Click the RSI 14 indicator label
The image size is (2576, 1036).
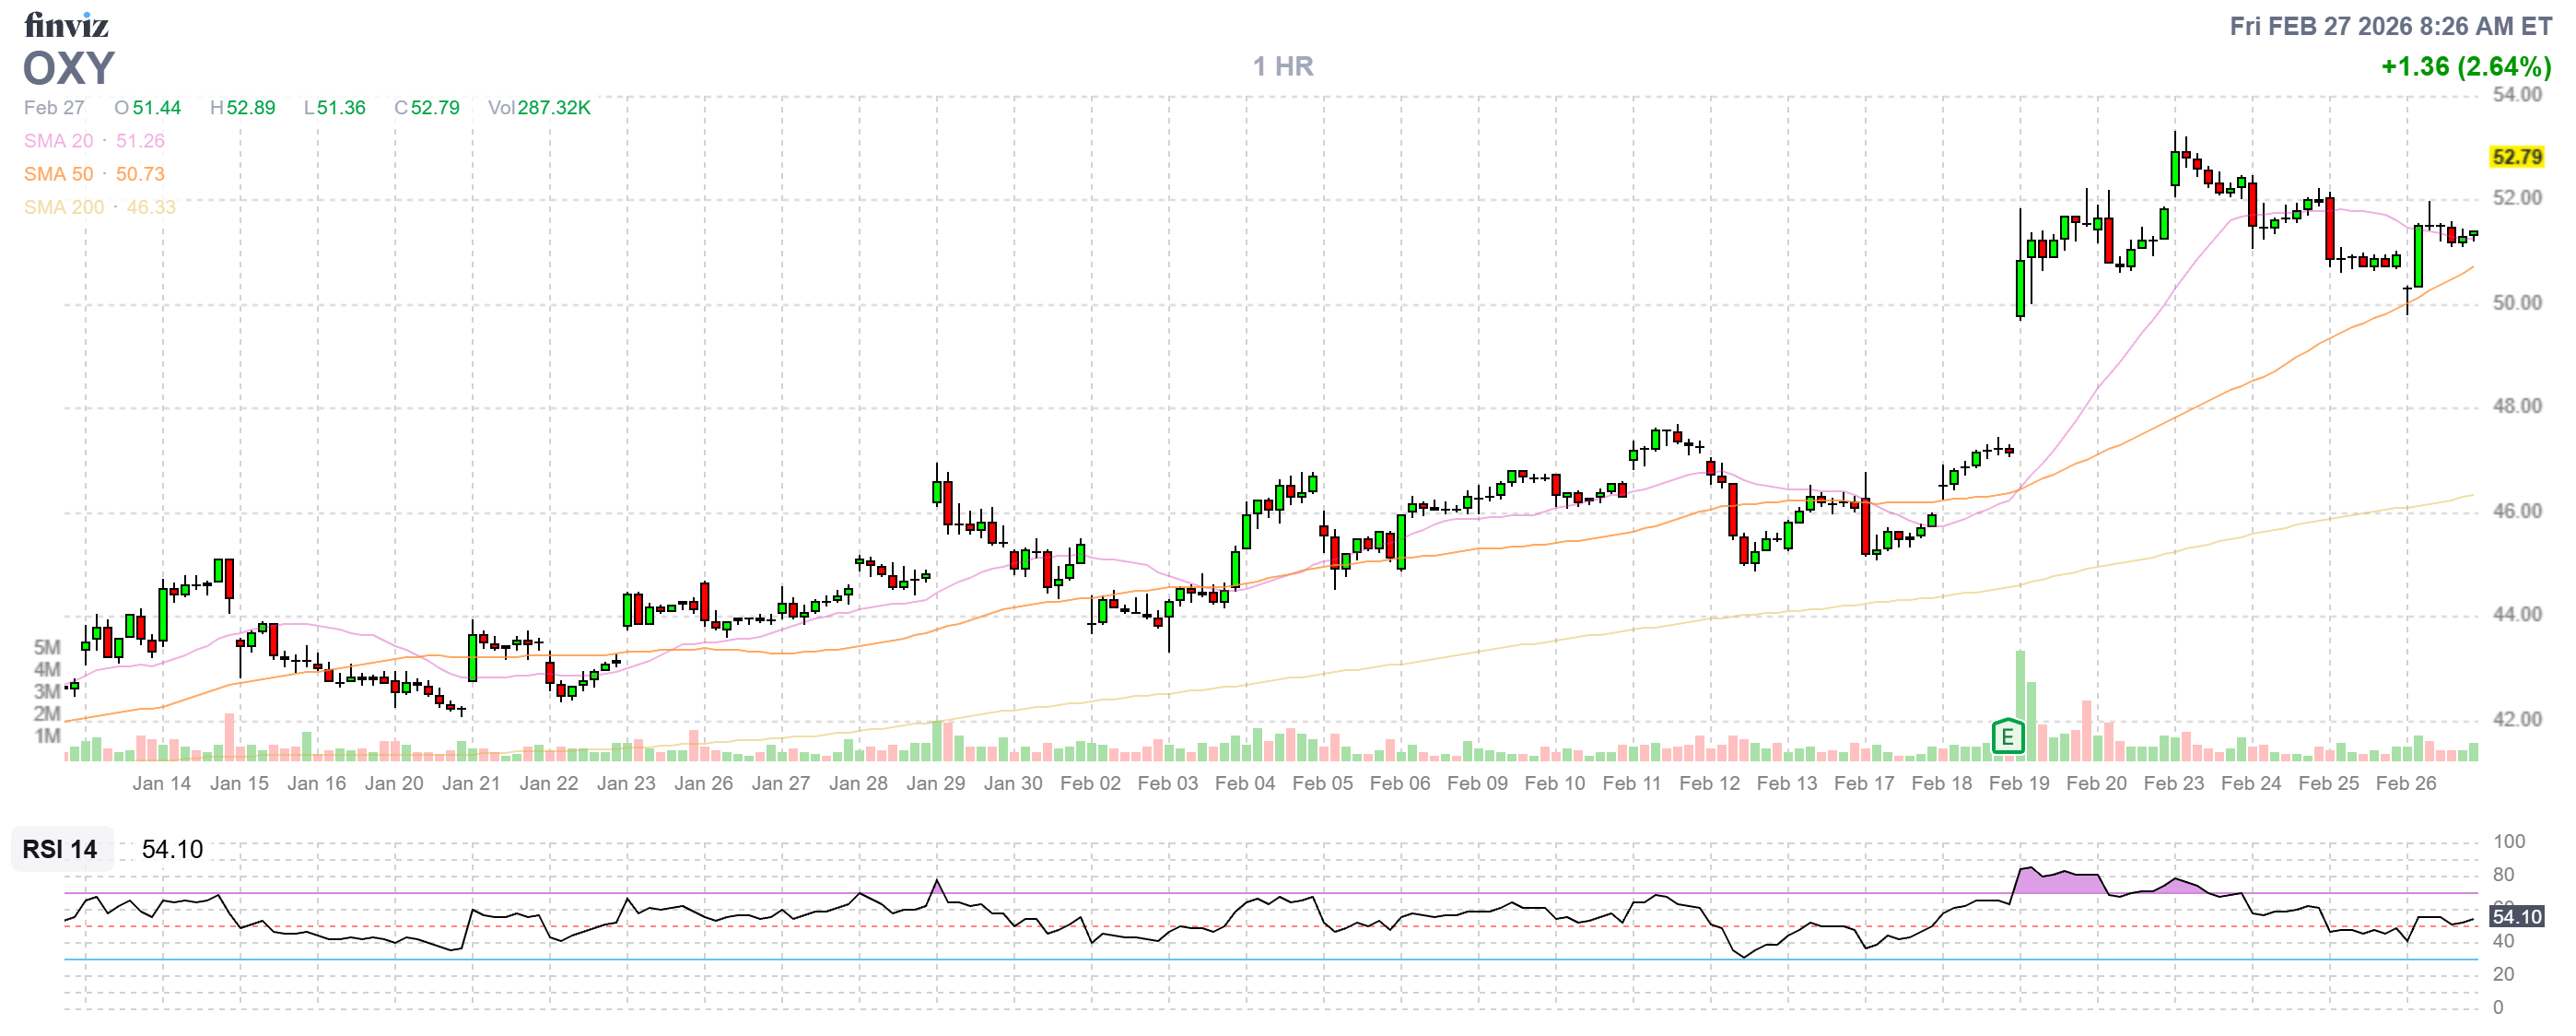pyautogui.click(x=60, y=849)
